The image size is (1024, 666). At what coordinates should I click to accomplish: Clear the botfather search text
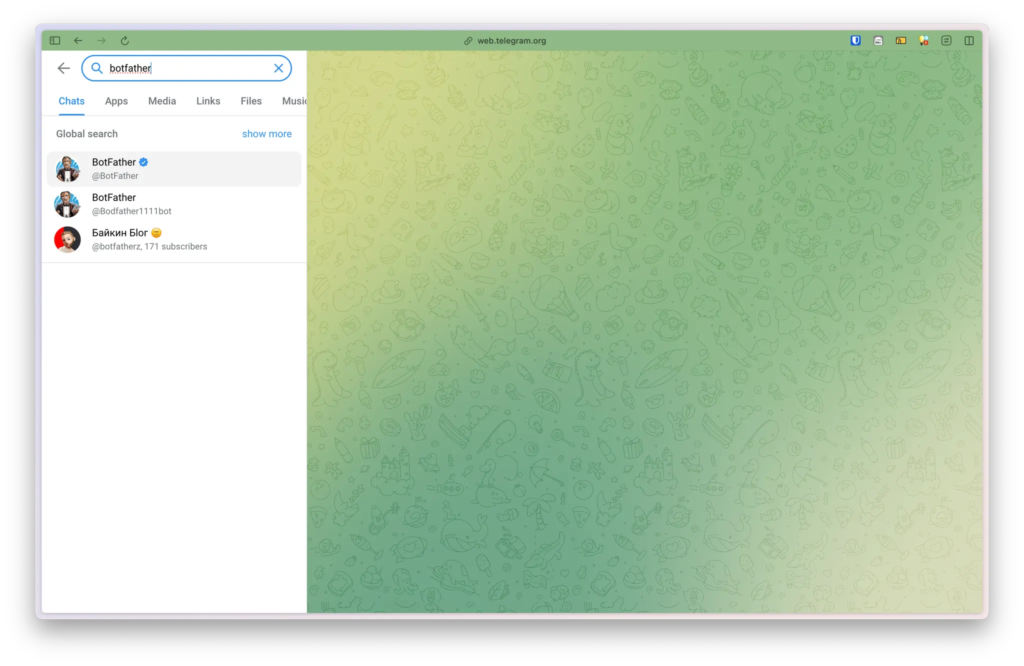click(278, 68)
